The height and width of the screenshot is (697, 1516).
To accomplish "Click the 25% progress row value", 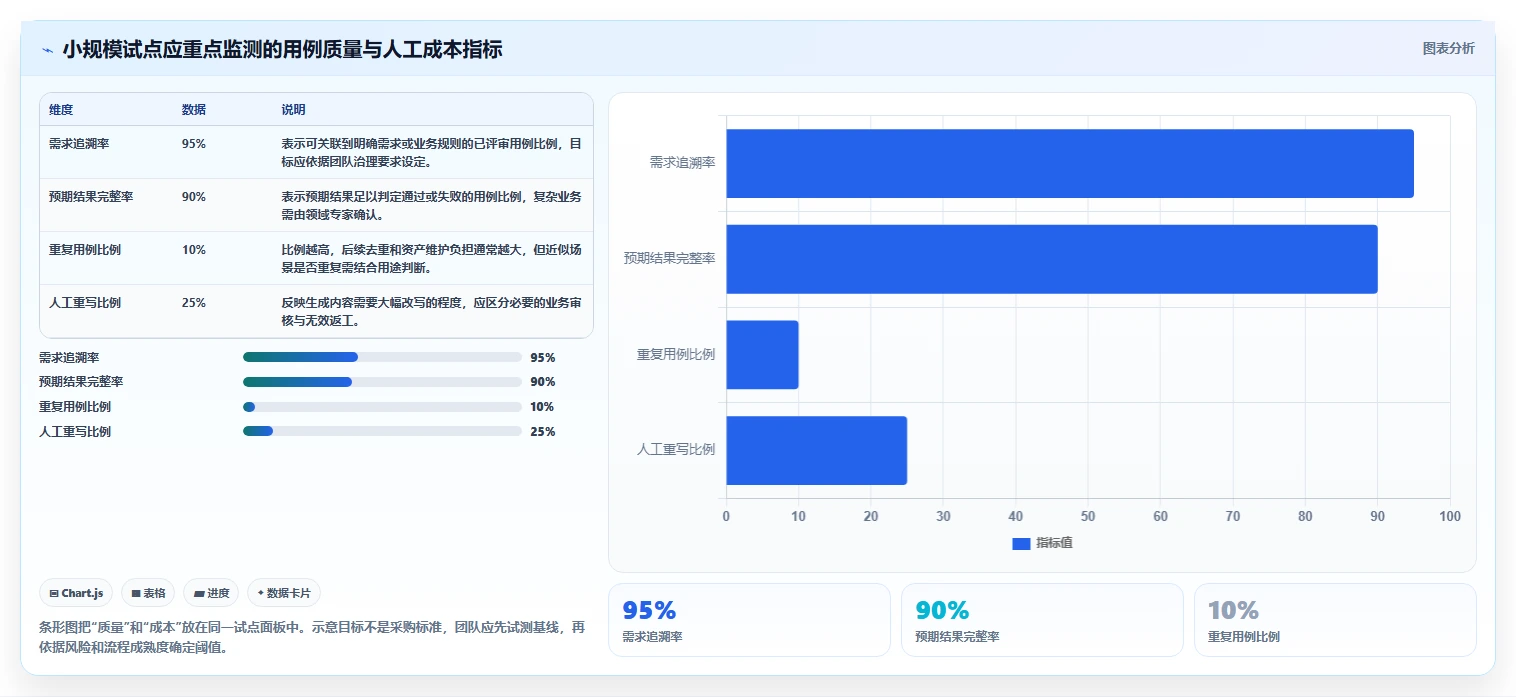I will [543, 432].
